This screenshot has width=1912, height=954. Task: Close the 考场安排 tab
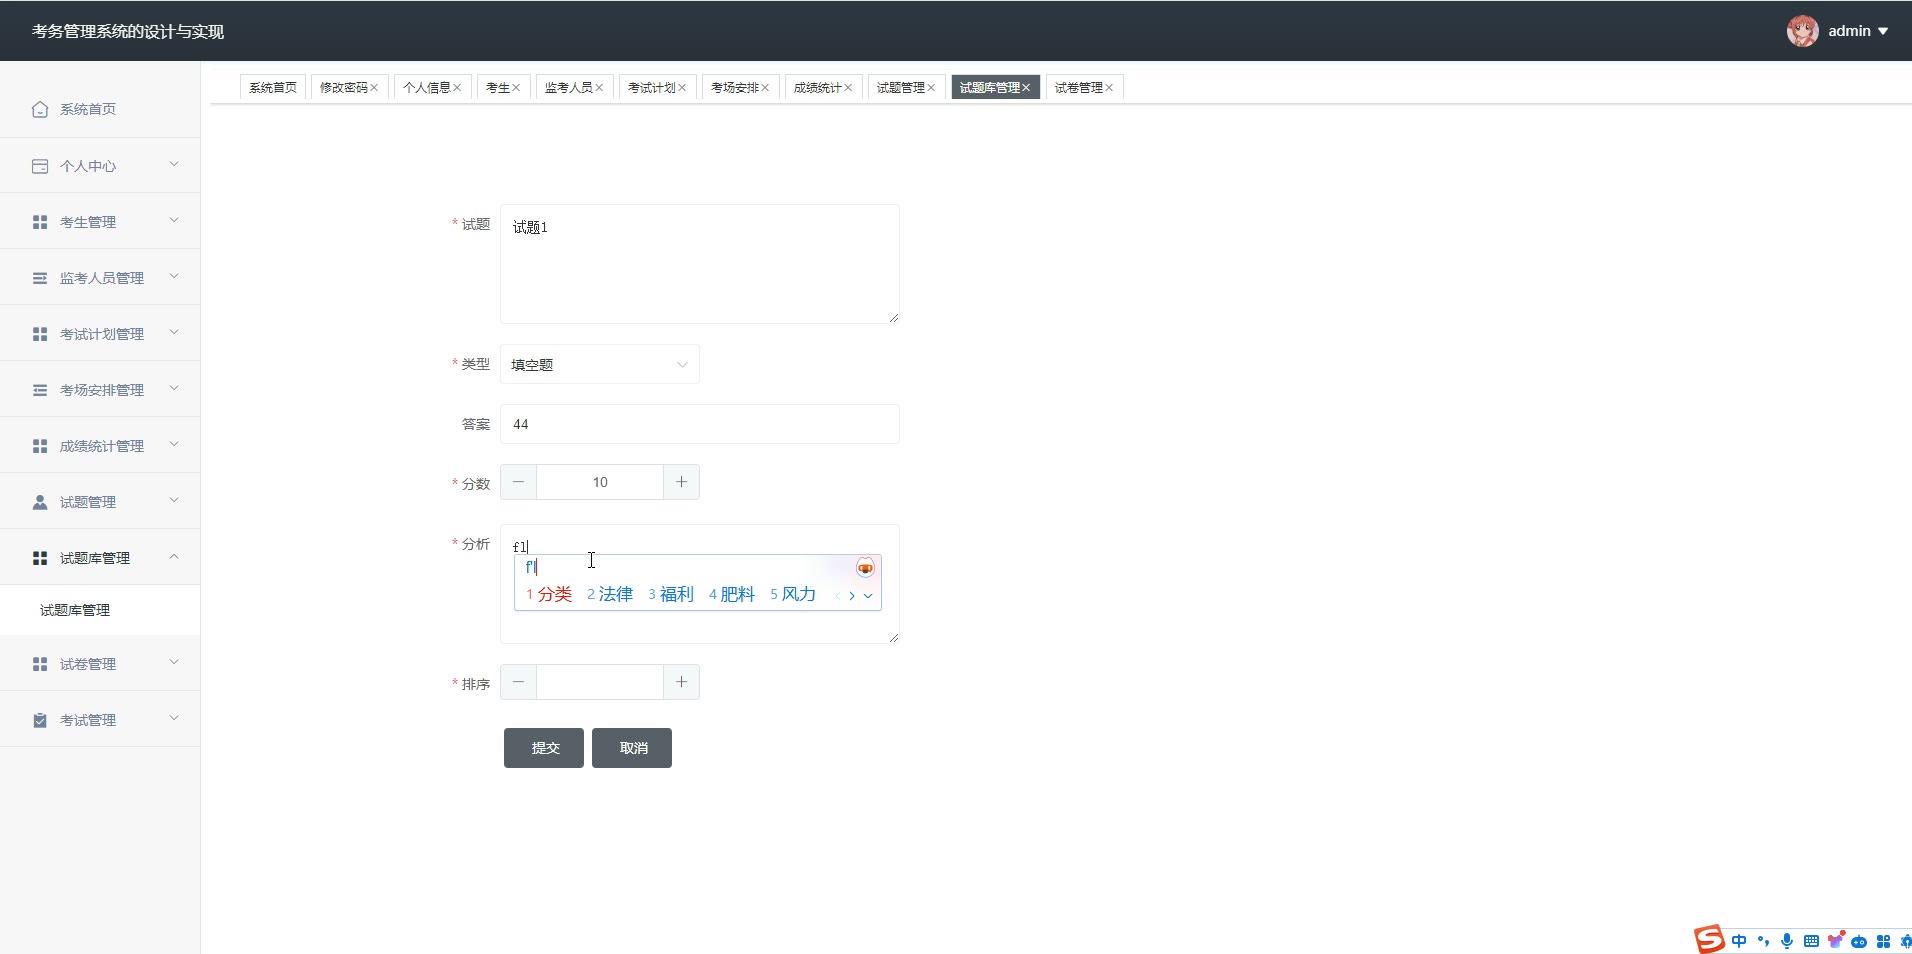[765, 88]
